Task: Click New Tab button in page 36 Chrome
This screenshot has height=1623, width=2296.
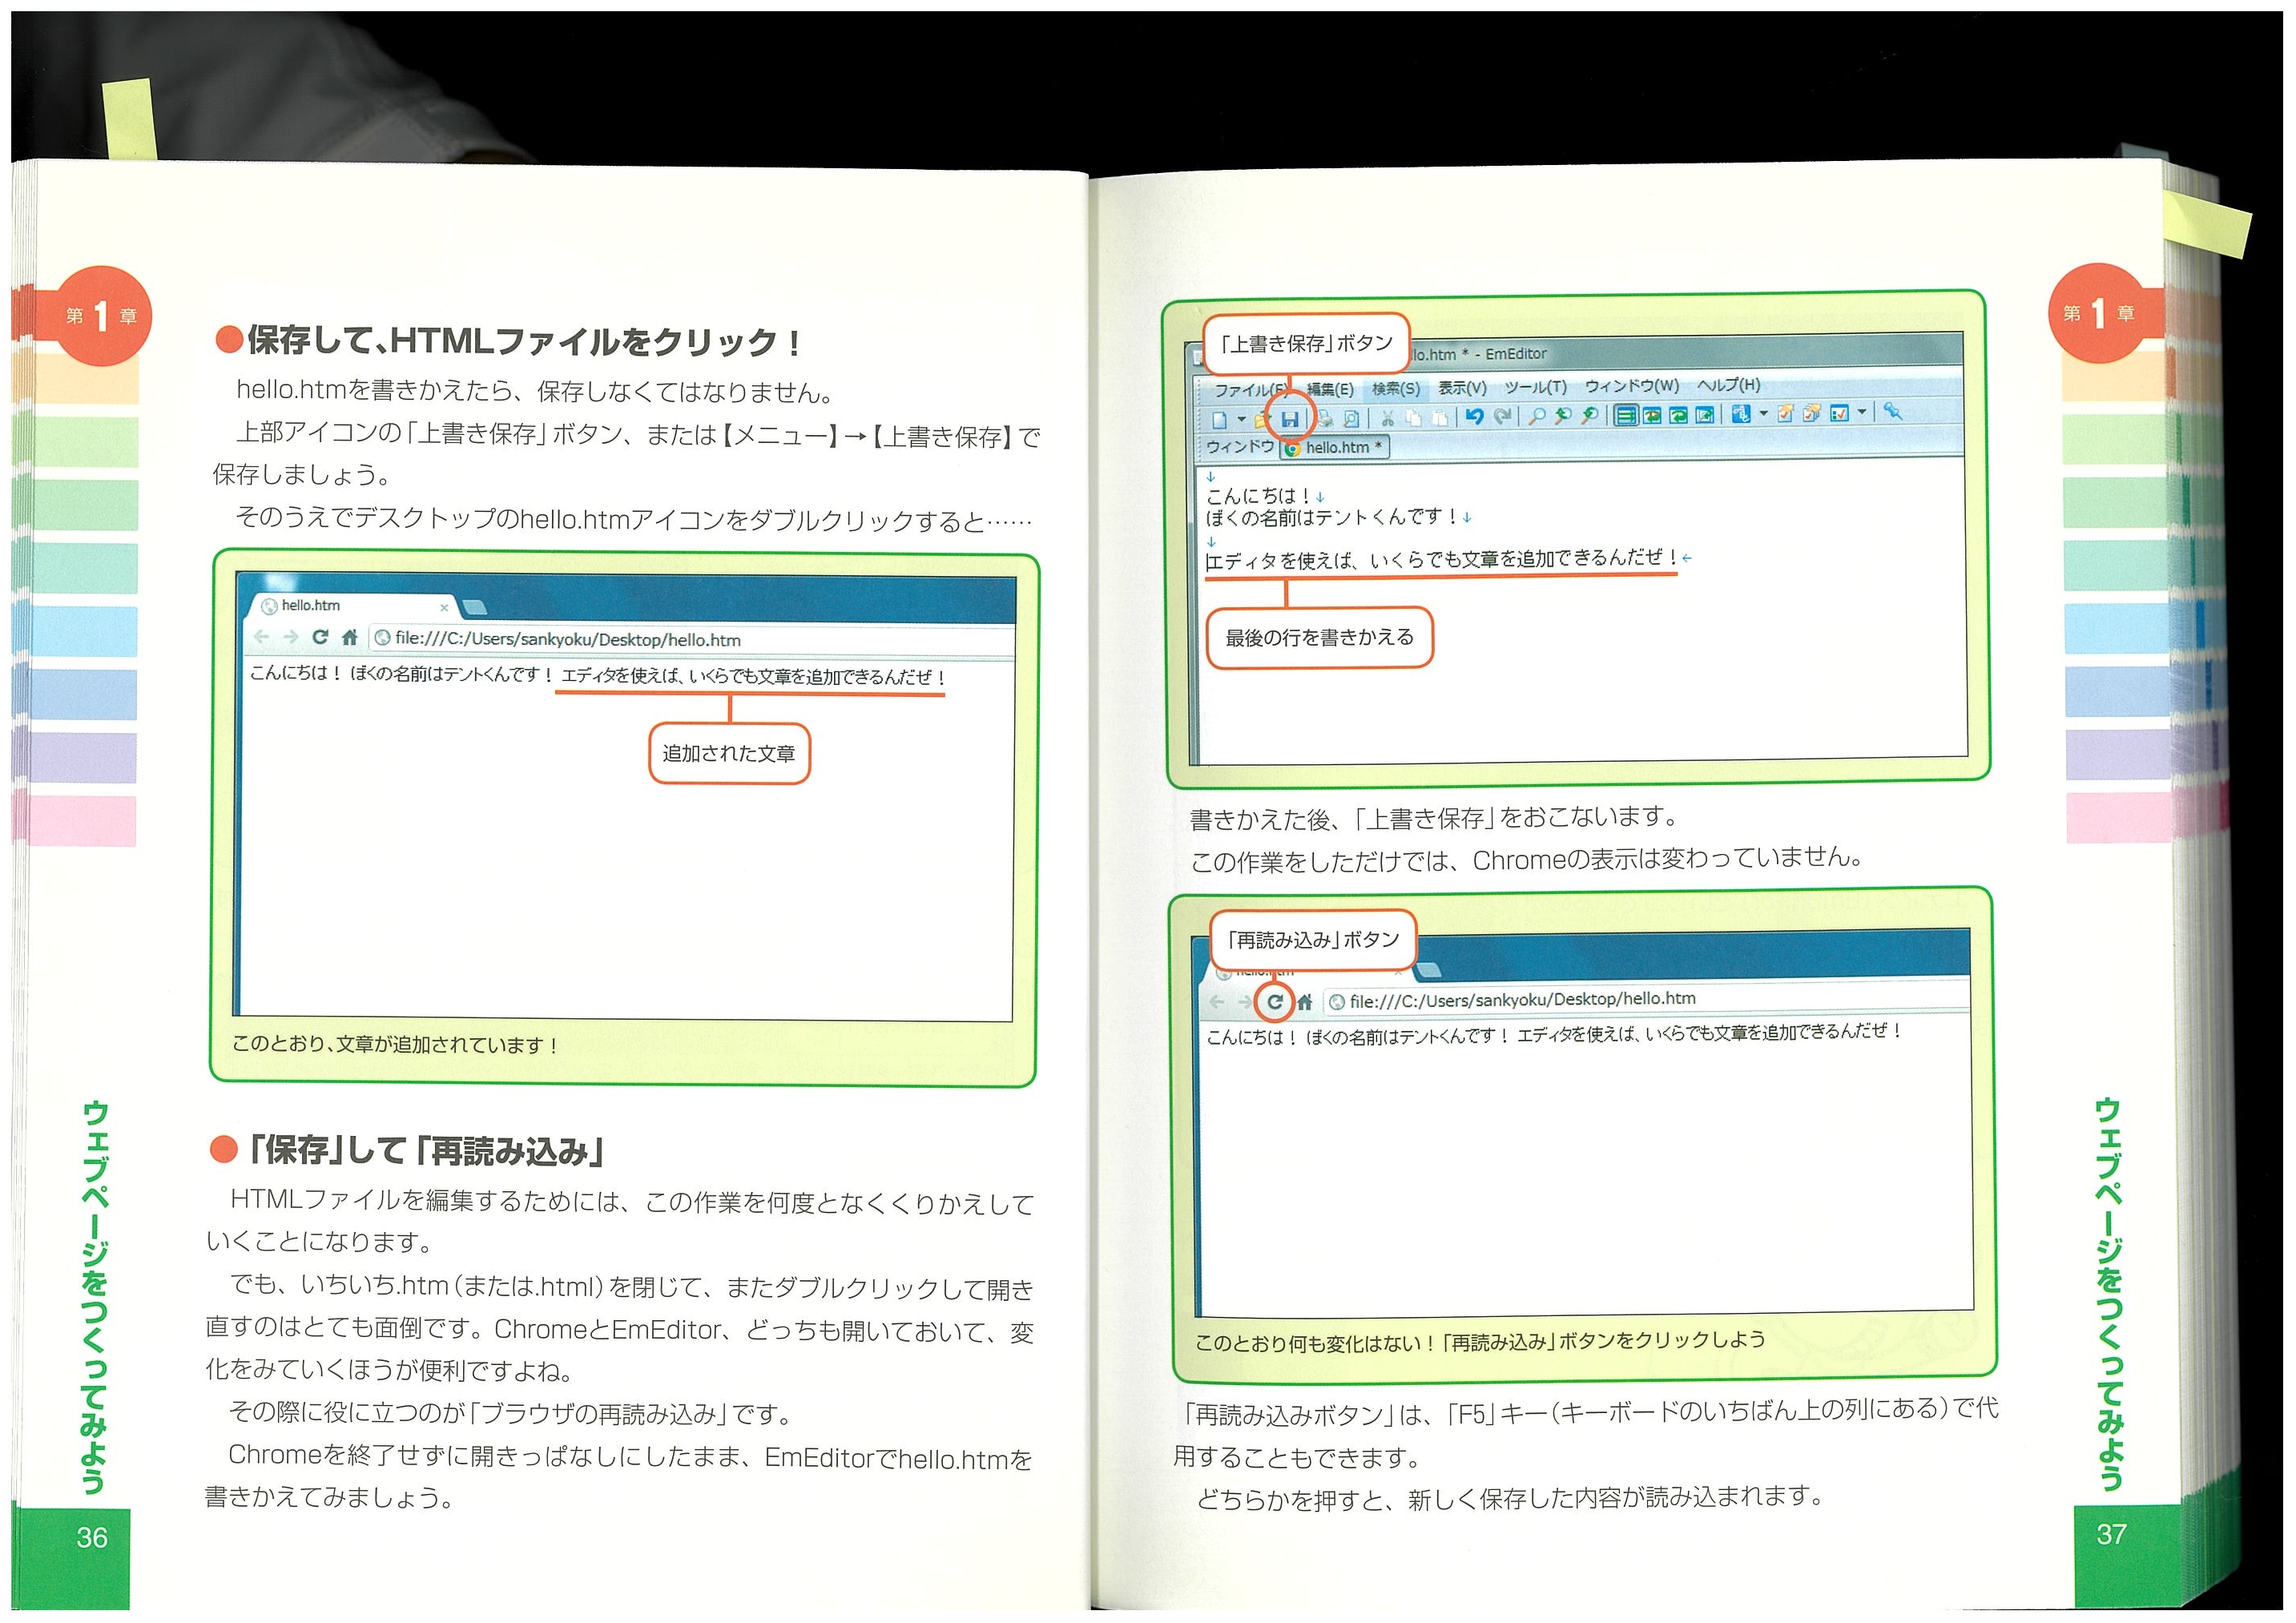Action: [474, 607]
